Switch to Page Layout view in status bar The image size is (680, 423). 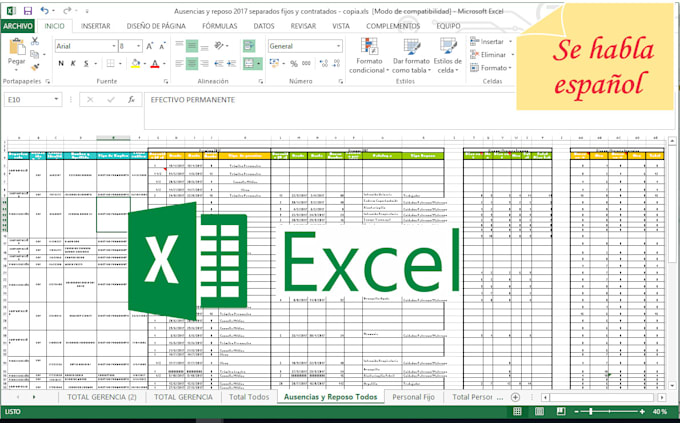pos(539,411)
